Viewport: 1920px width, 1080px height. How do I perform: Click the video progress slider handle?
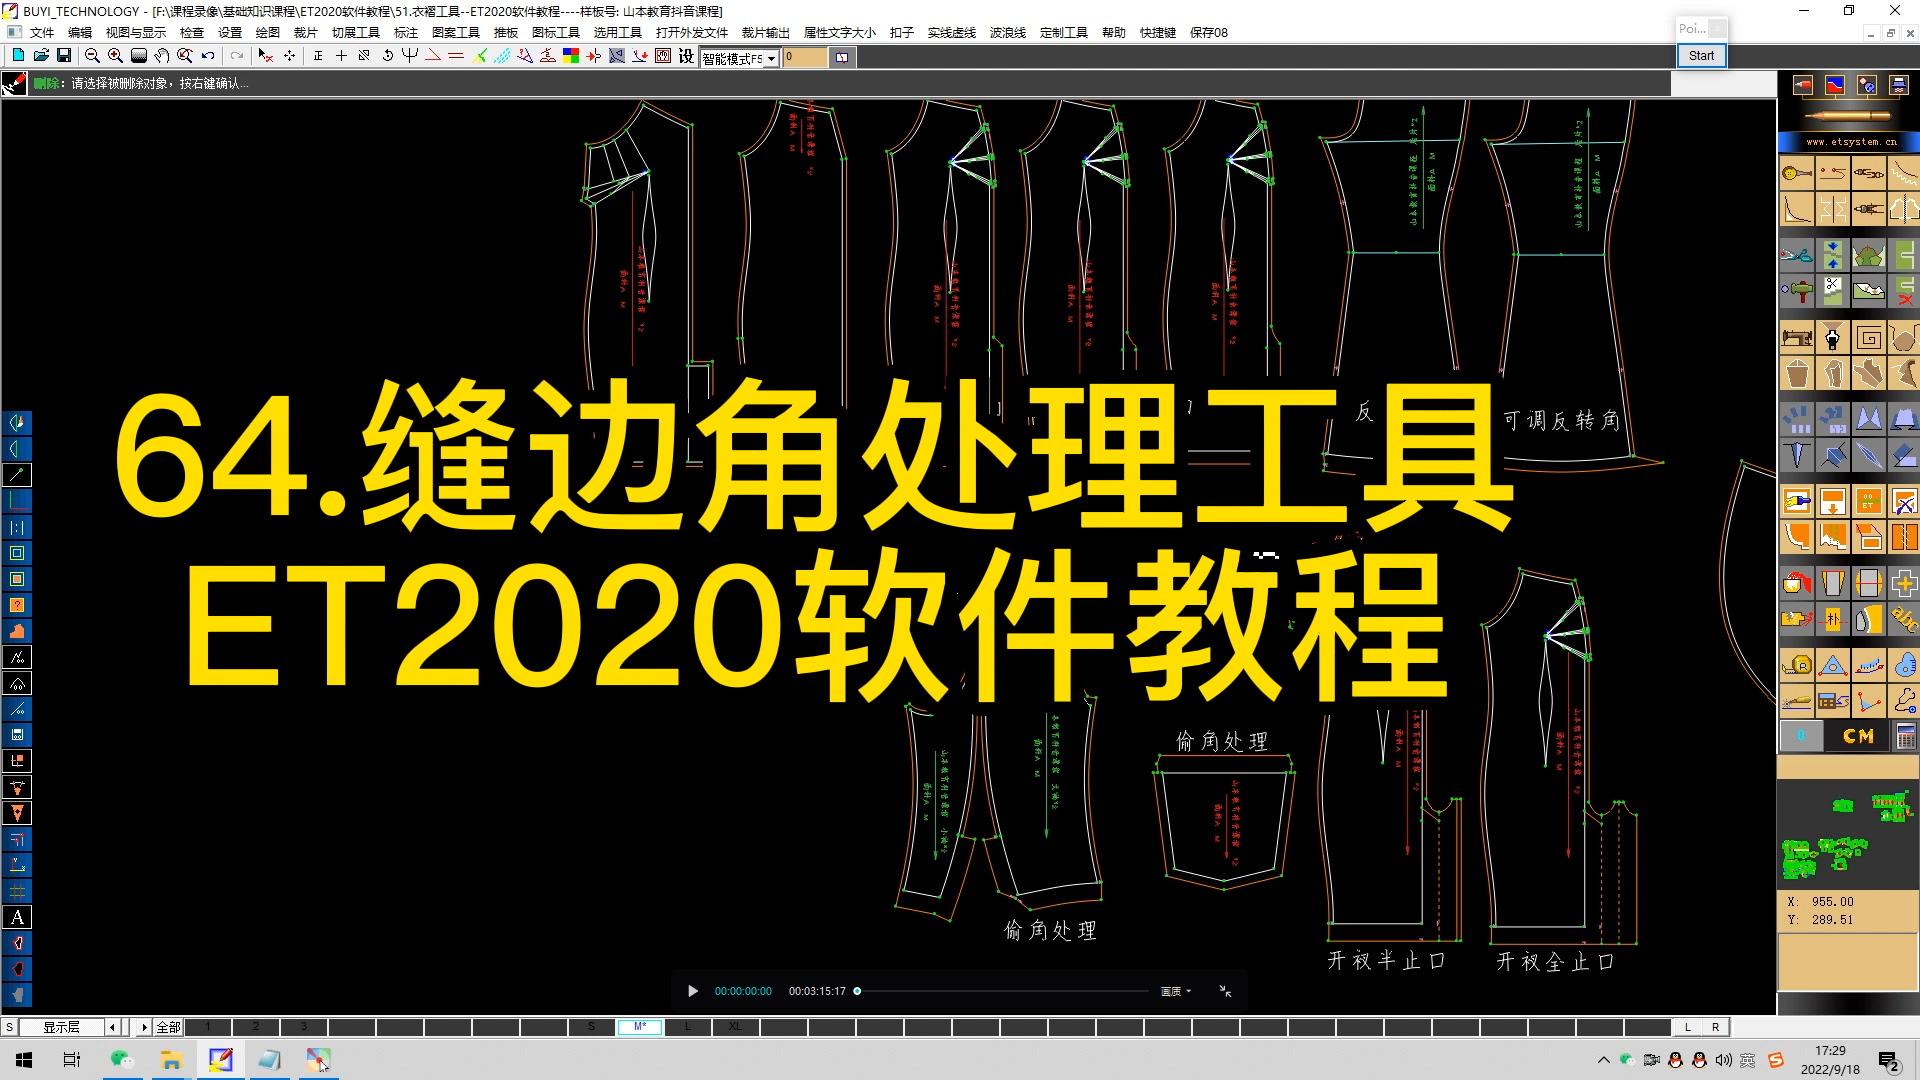pyautogui.click(x=857, y=991)
